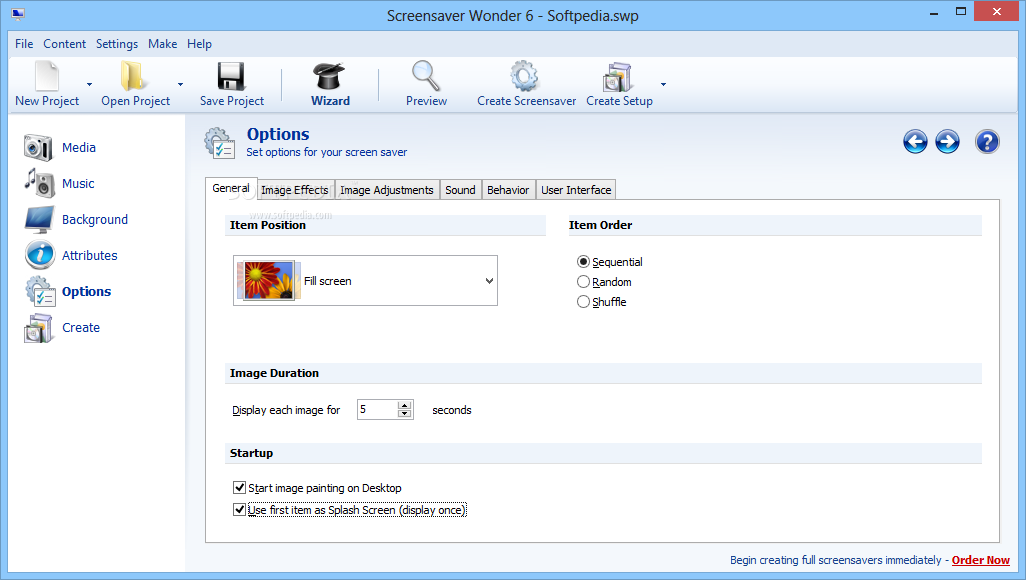The height and width of the screenshot is (580, 1026).
Task: Switch to the Behavior tab
Action: click(508, 190)
